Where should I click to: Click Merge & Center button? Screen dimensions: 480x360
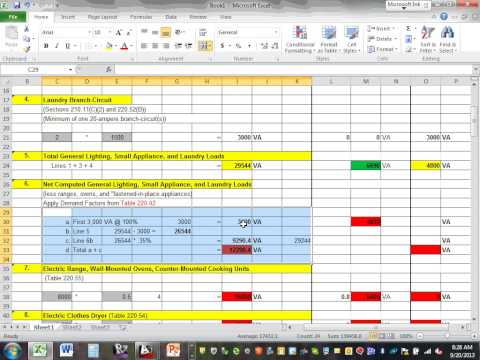[205, 46]
